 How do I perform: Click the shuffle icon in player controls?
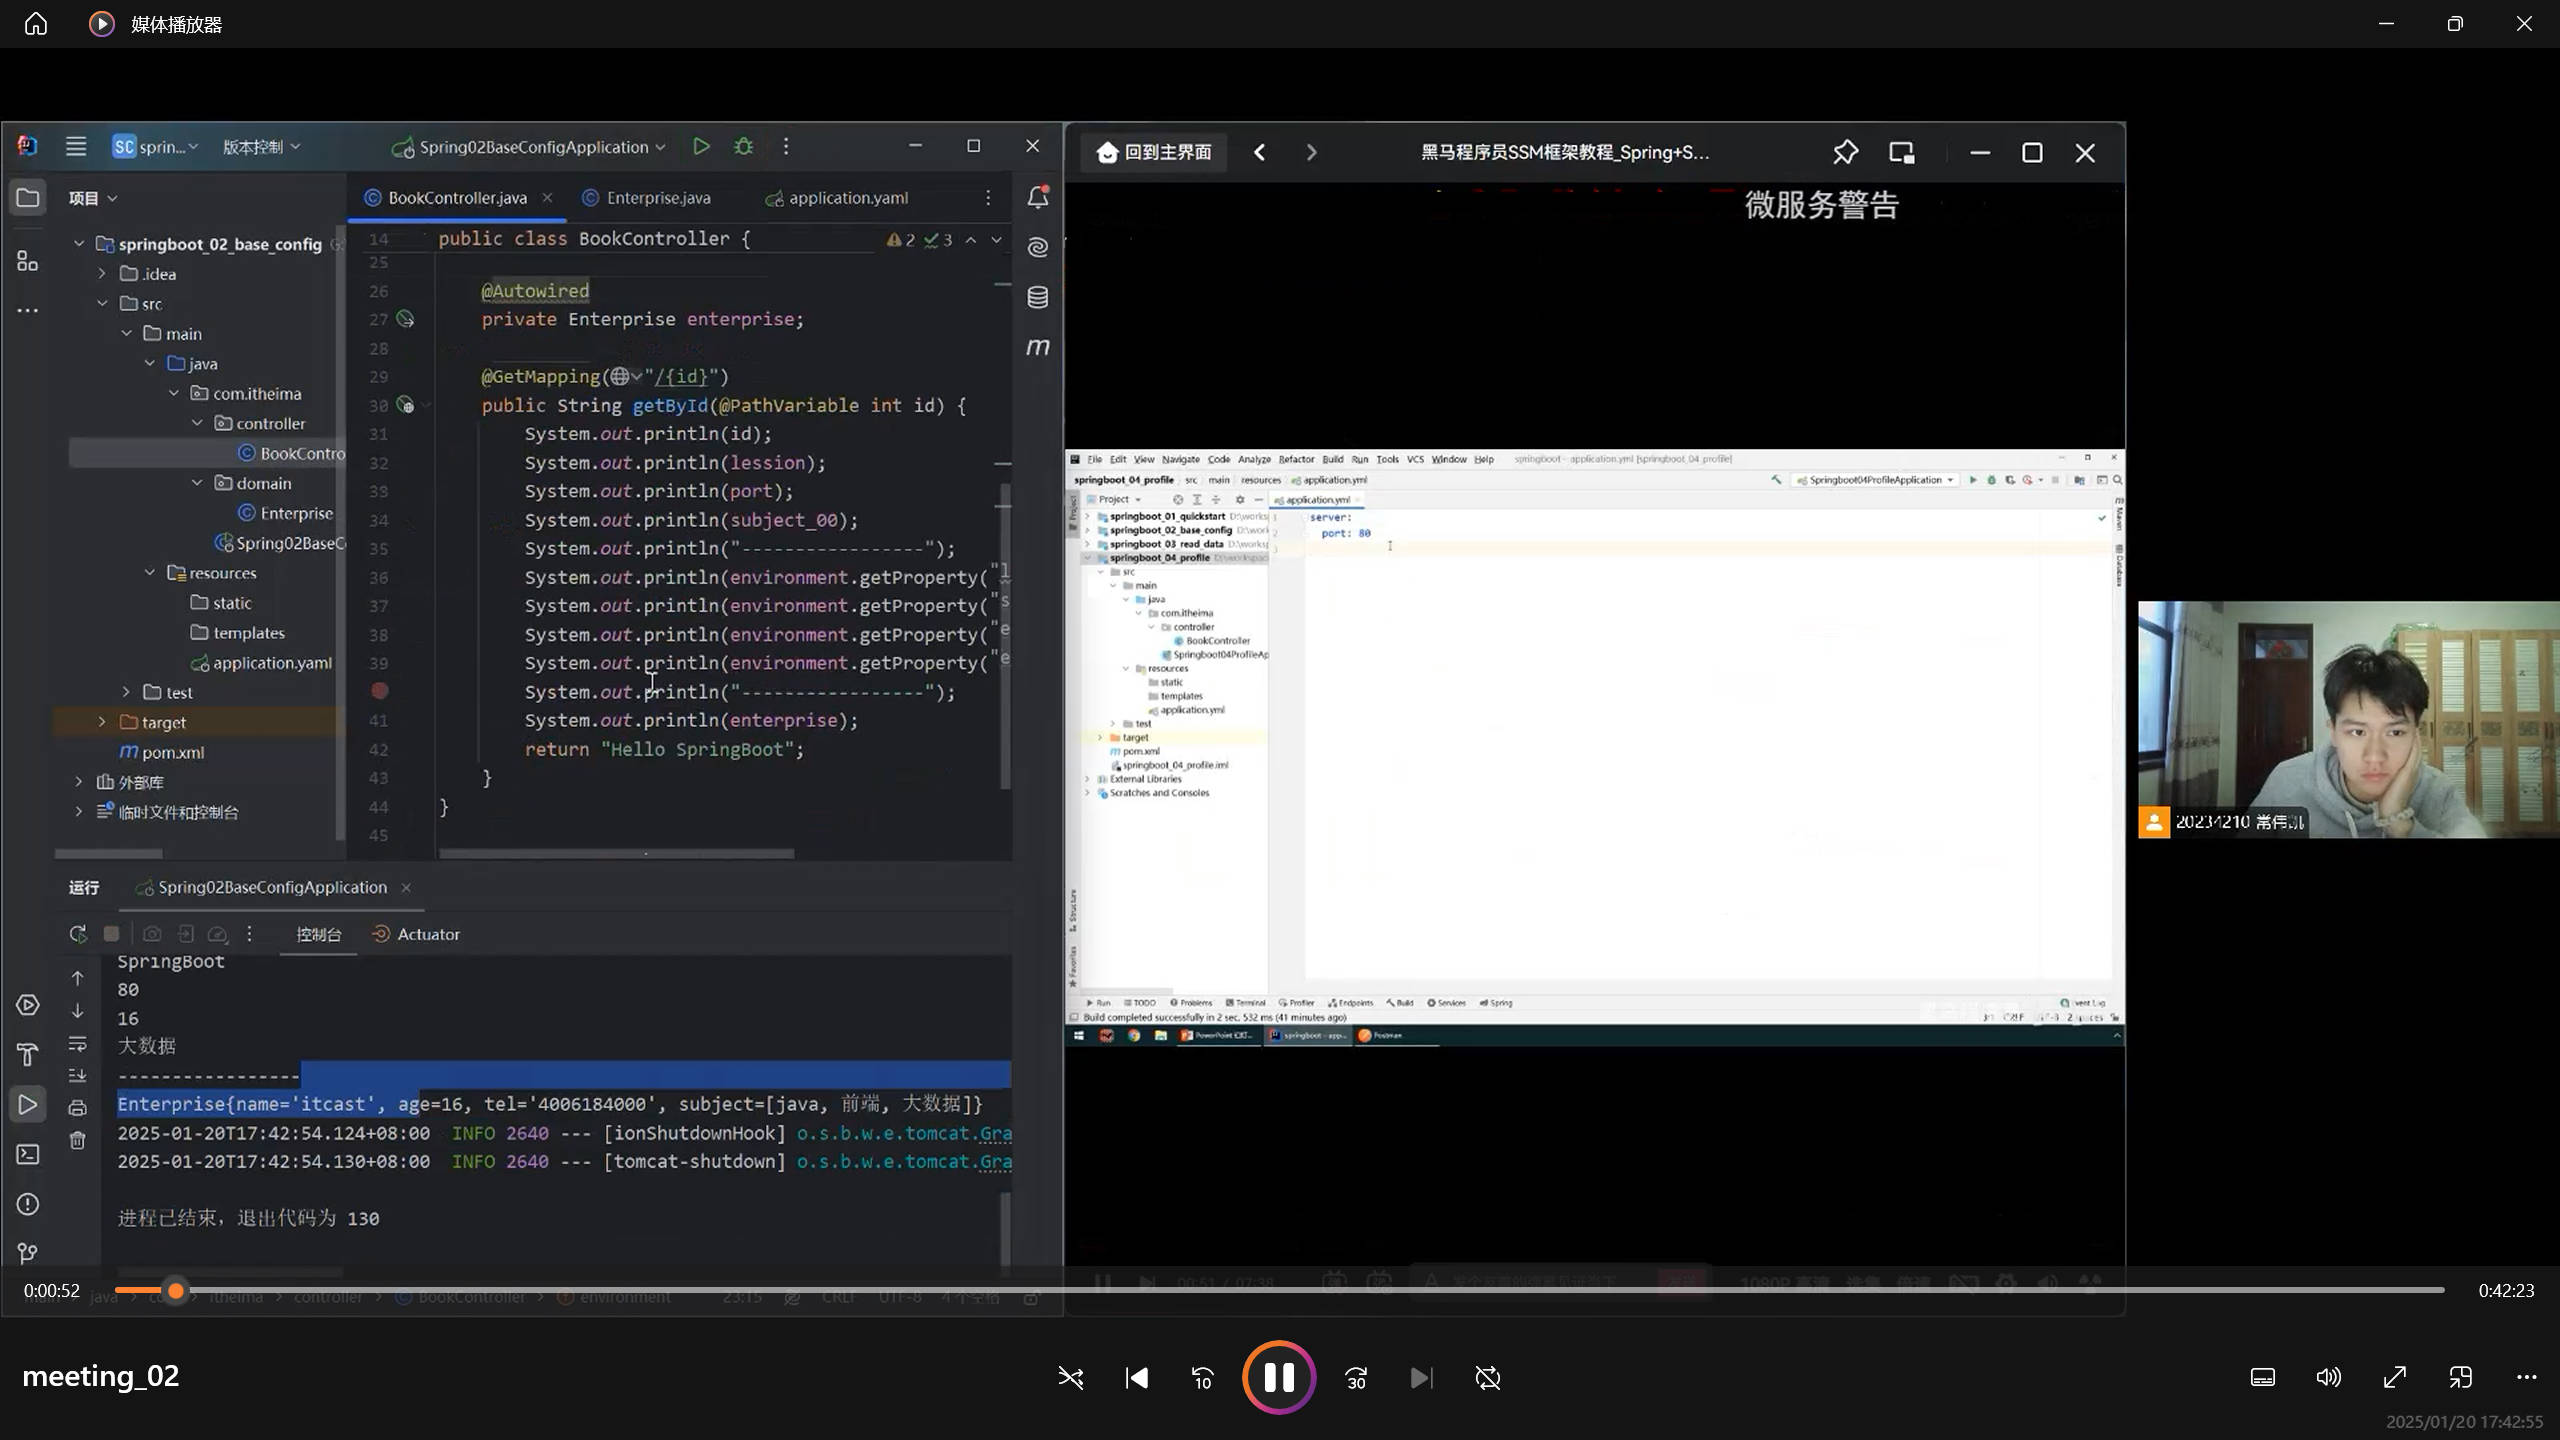click(1070, 1378)
